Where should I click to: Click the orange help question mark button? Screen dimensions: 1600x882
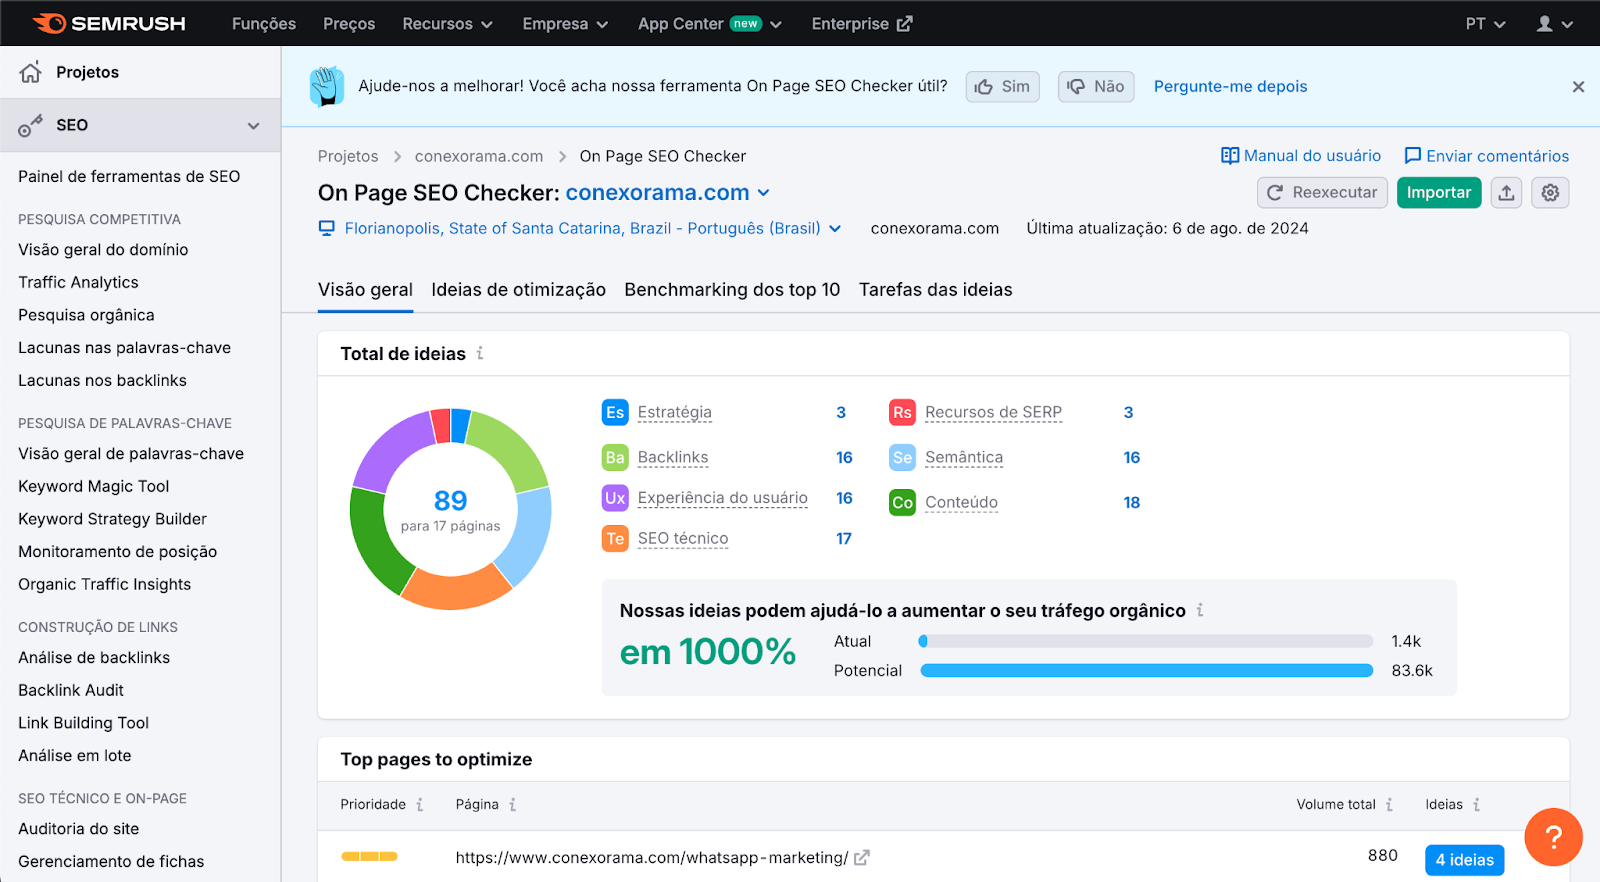coord(1553,837)
